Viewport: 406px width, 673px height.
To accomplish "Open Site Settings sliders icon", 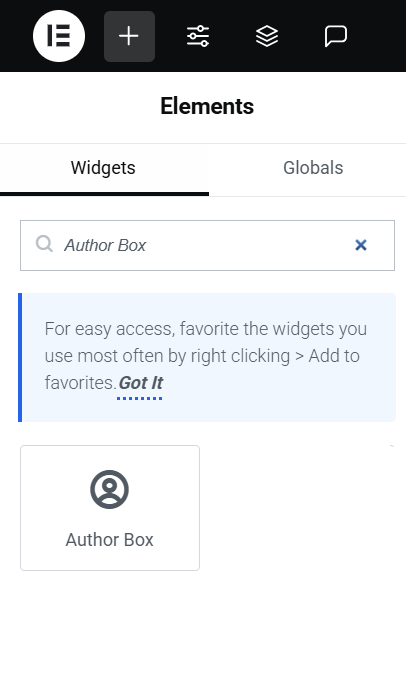I will tap(198, 36).
